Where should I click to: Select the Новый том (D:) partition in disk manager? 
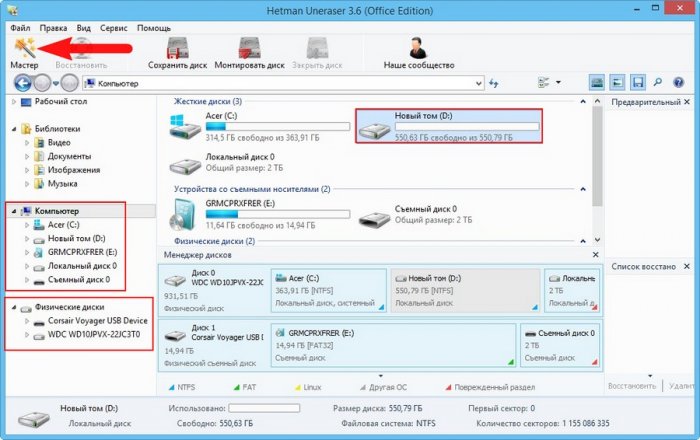(465, 290)
